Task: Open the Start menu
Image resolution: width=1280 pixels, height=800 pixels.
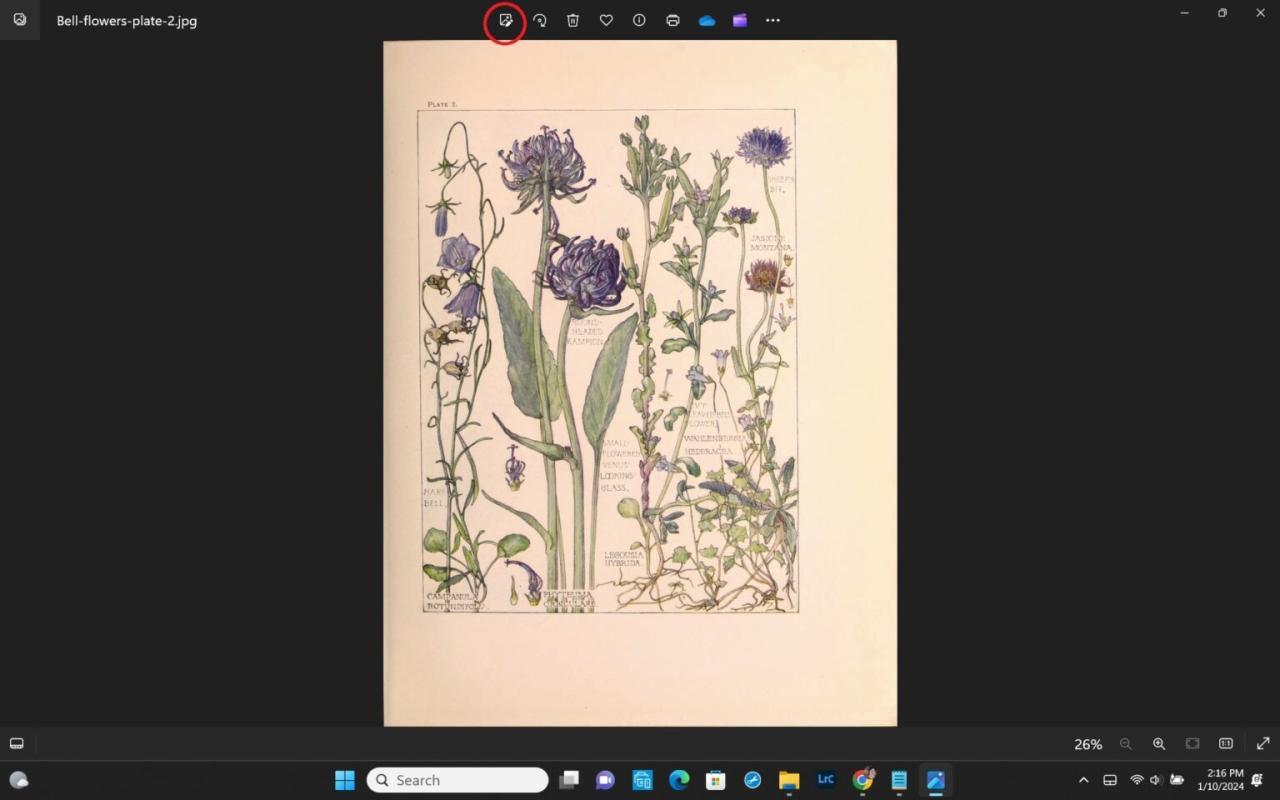Action: click(x=344, y=779)
